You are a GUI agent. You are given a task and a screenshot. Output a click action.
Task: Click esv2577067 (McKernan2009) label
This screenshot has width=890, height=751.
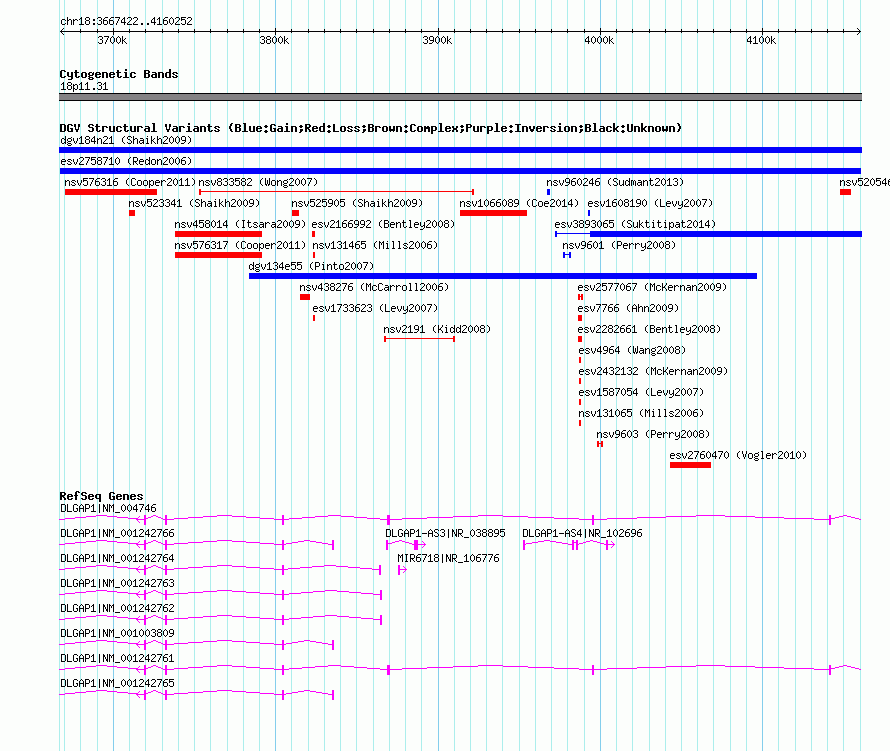point(652,287)
